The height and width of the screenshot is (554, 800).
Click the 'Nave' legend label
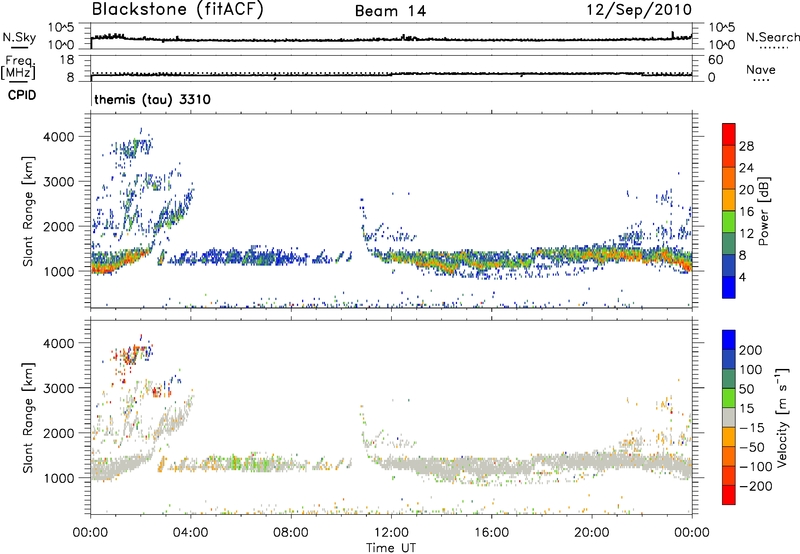(761, 69)
